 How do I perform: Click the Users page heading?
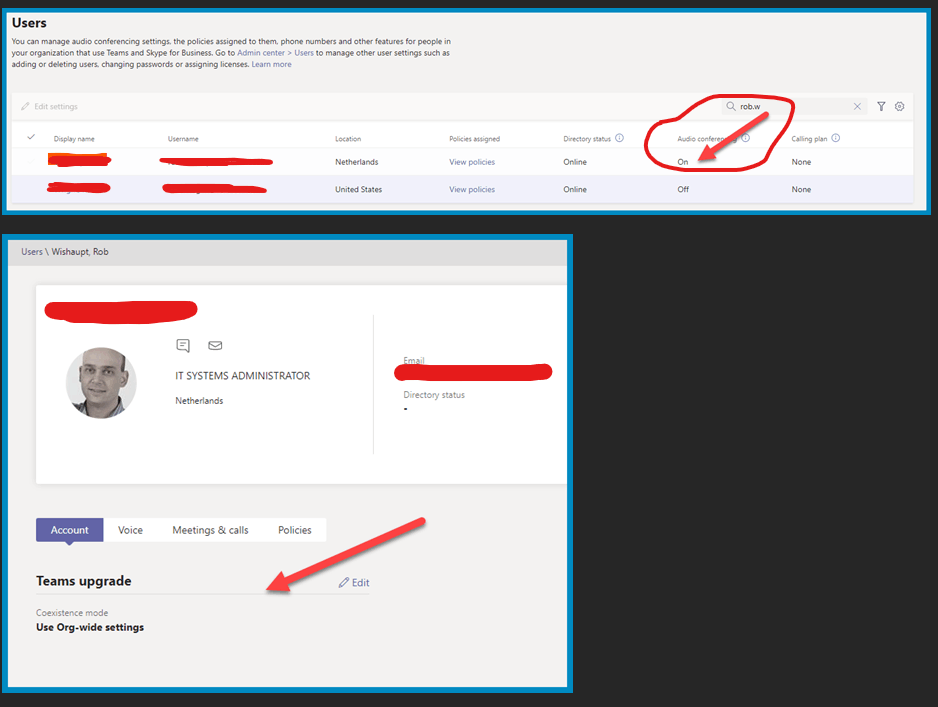point(29,23)
